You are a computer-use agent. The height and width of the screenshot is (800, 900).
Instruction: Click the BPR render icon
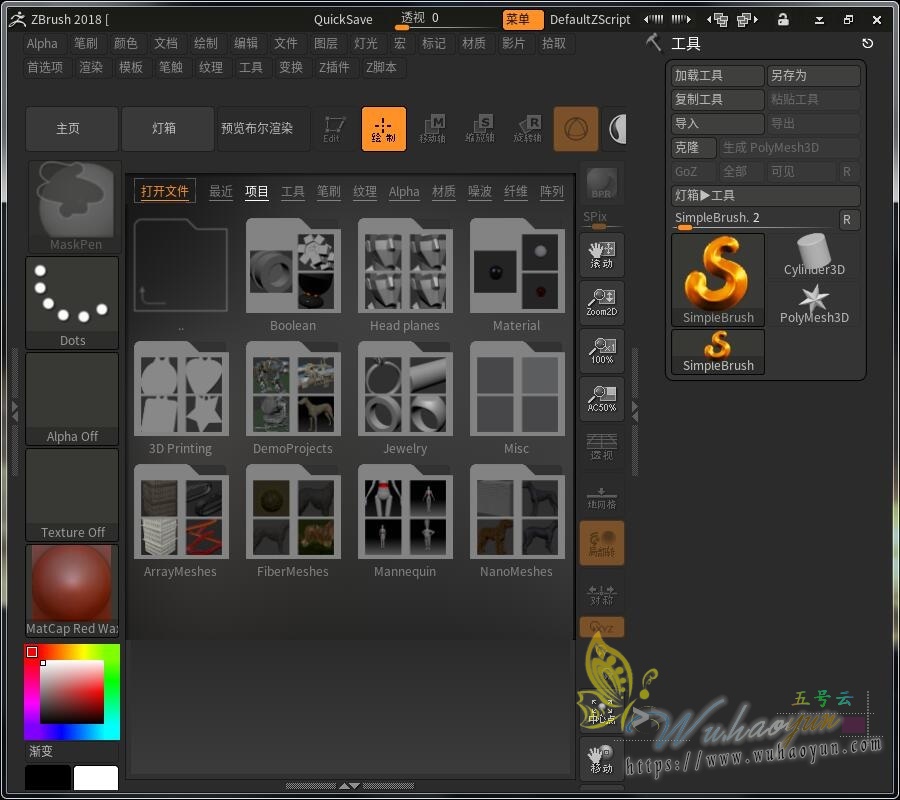(x=602, y=184)
